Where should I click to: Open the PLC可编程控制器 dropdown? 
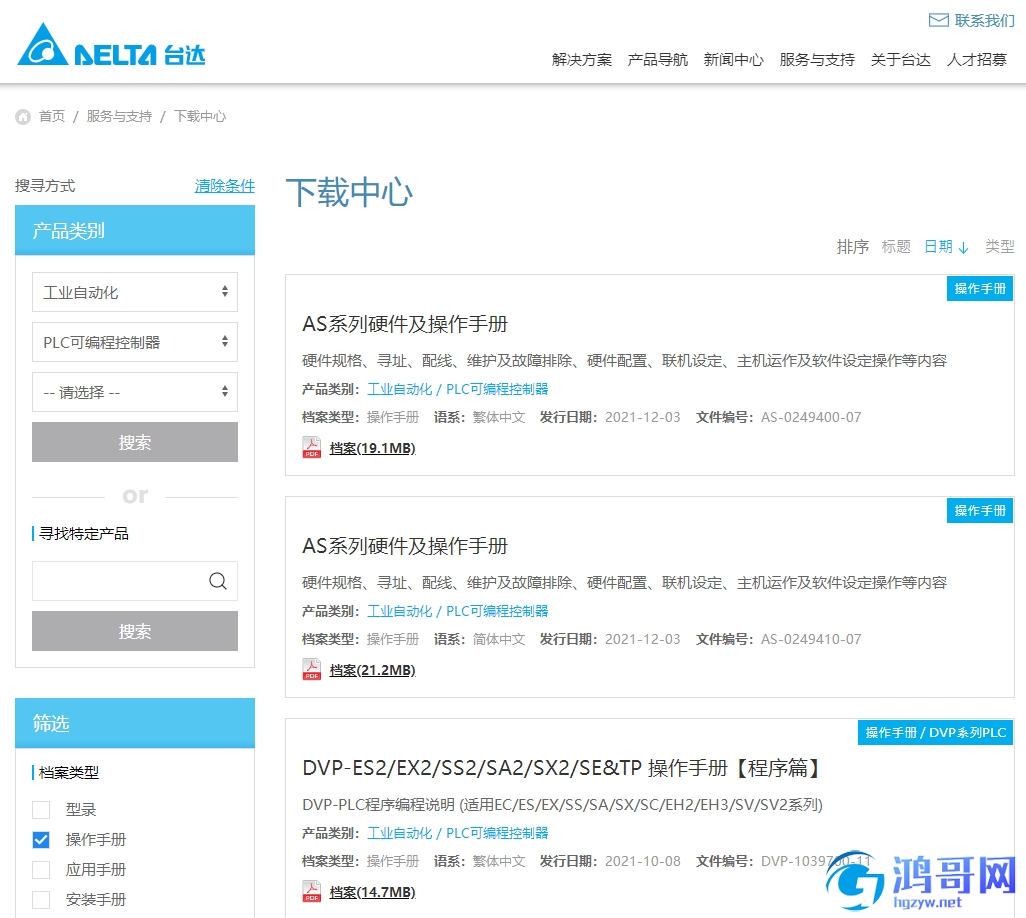[135, 342]
